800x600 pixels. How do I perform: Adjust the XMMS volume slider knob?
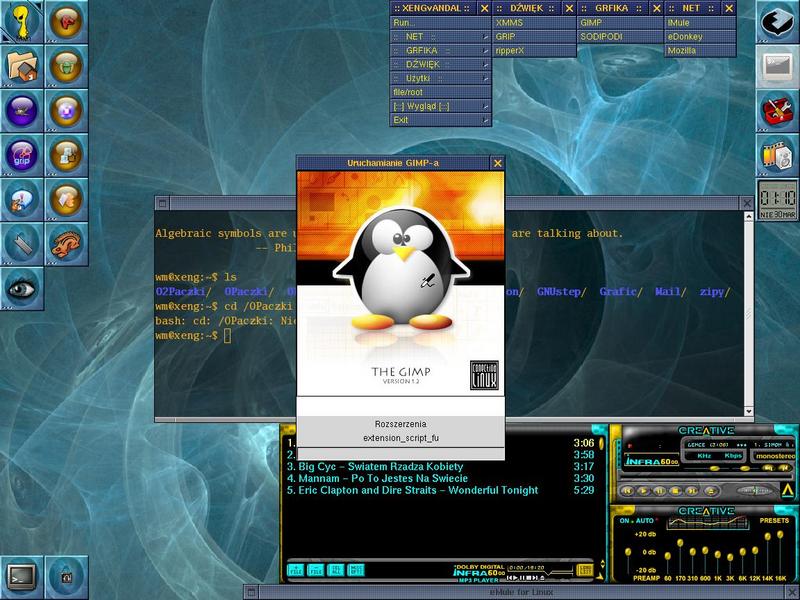(714, 468)
